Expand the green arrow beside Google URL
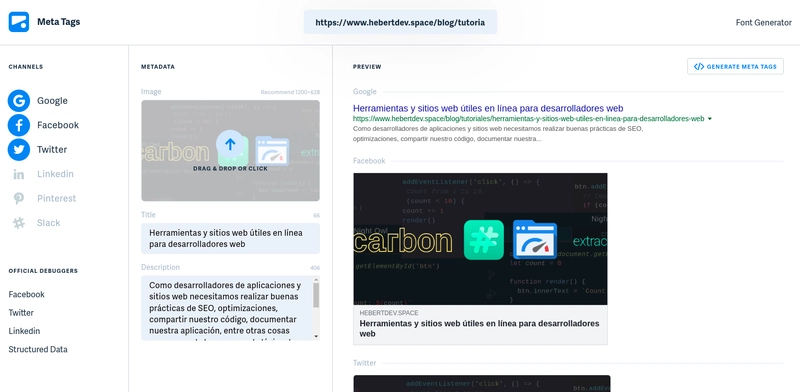The width and height of the screenshot is (800, 392). (x=710, y=119)
